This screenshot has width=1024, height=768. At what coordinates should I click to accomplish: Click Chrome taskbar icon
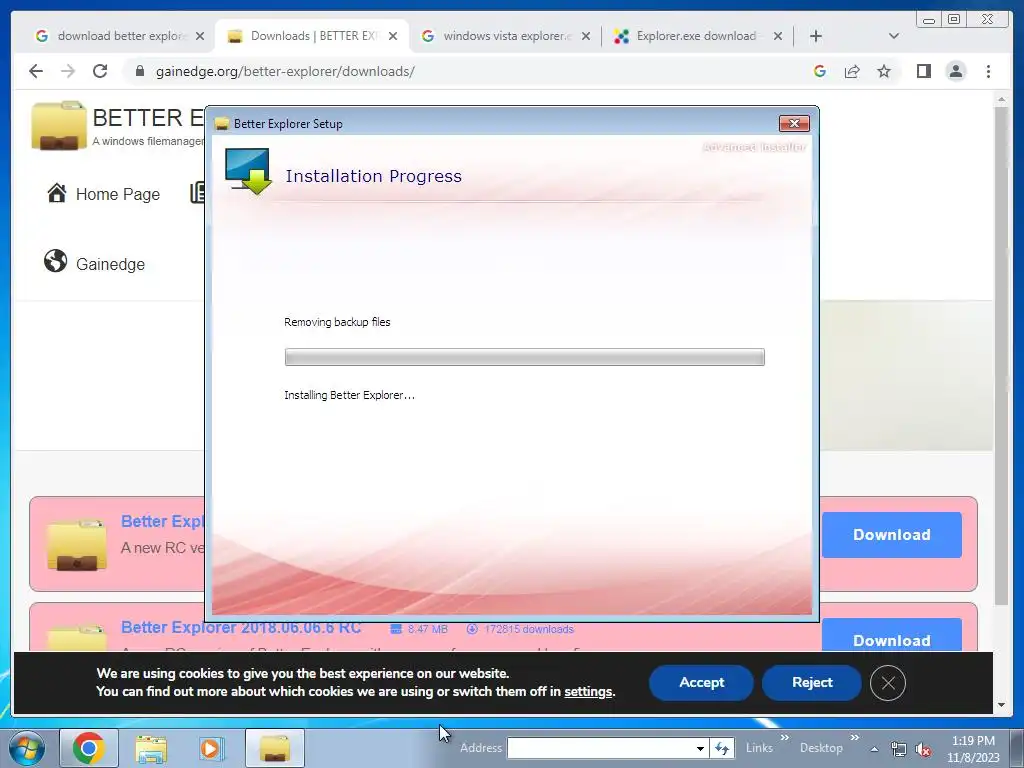tap(89, 748)
